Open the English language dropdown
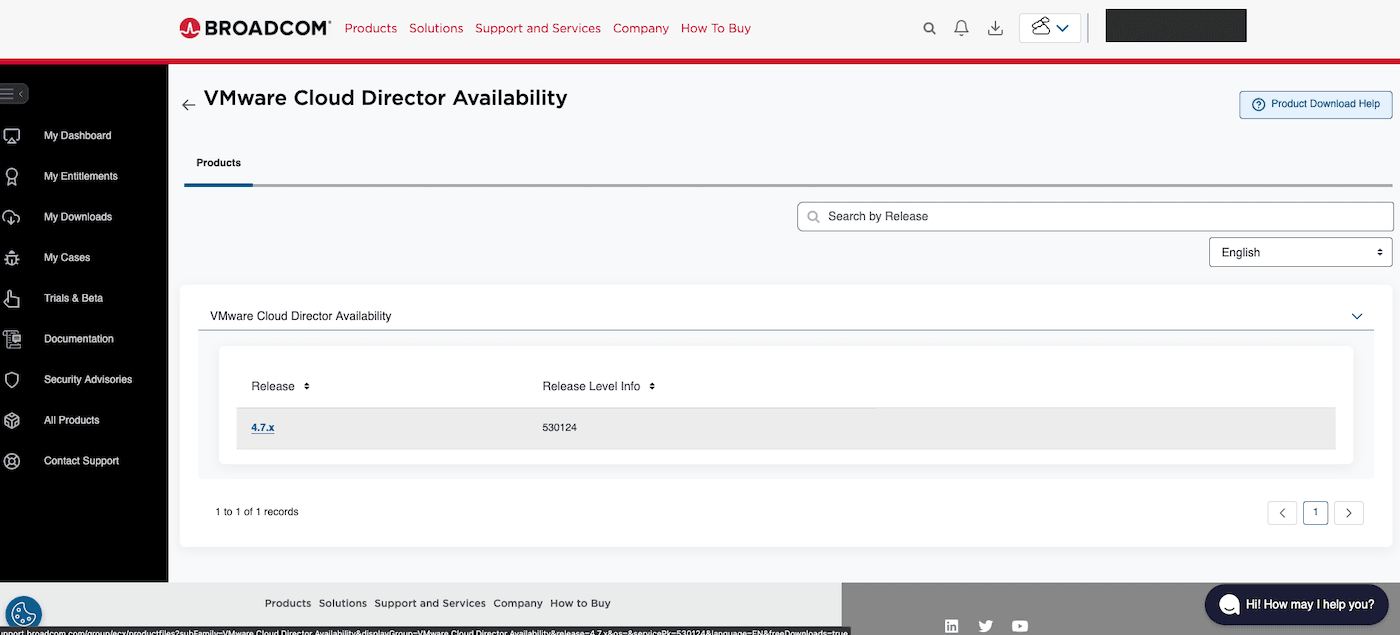 [x=1300, y=252]
